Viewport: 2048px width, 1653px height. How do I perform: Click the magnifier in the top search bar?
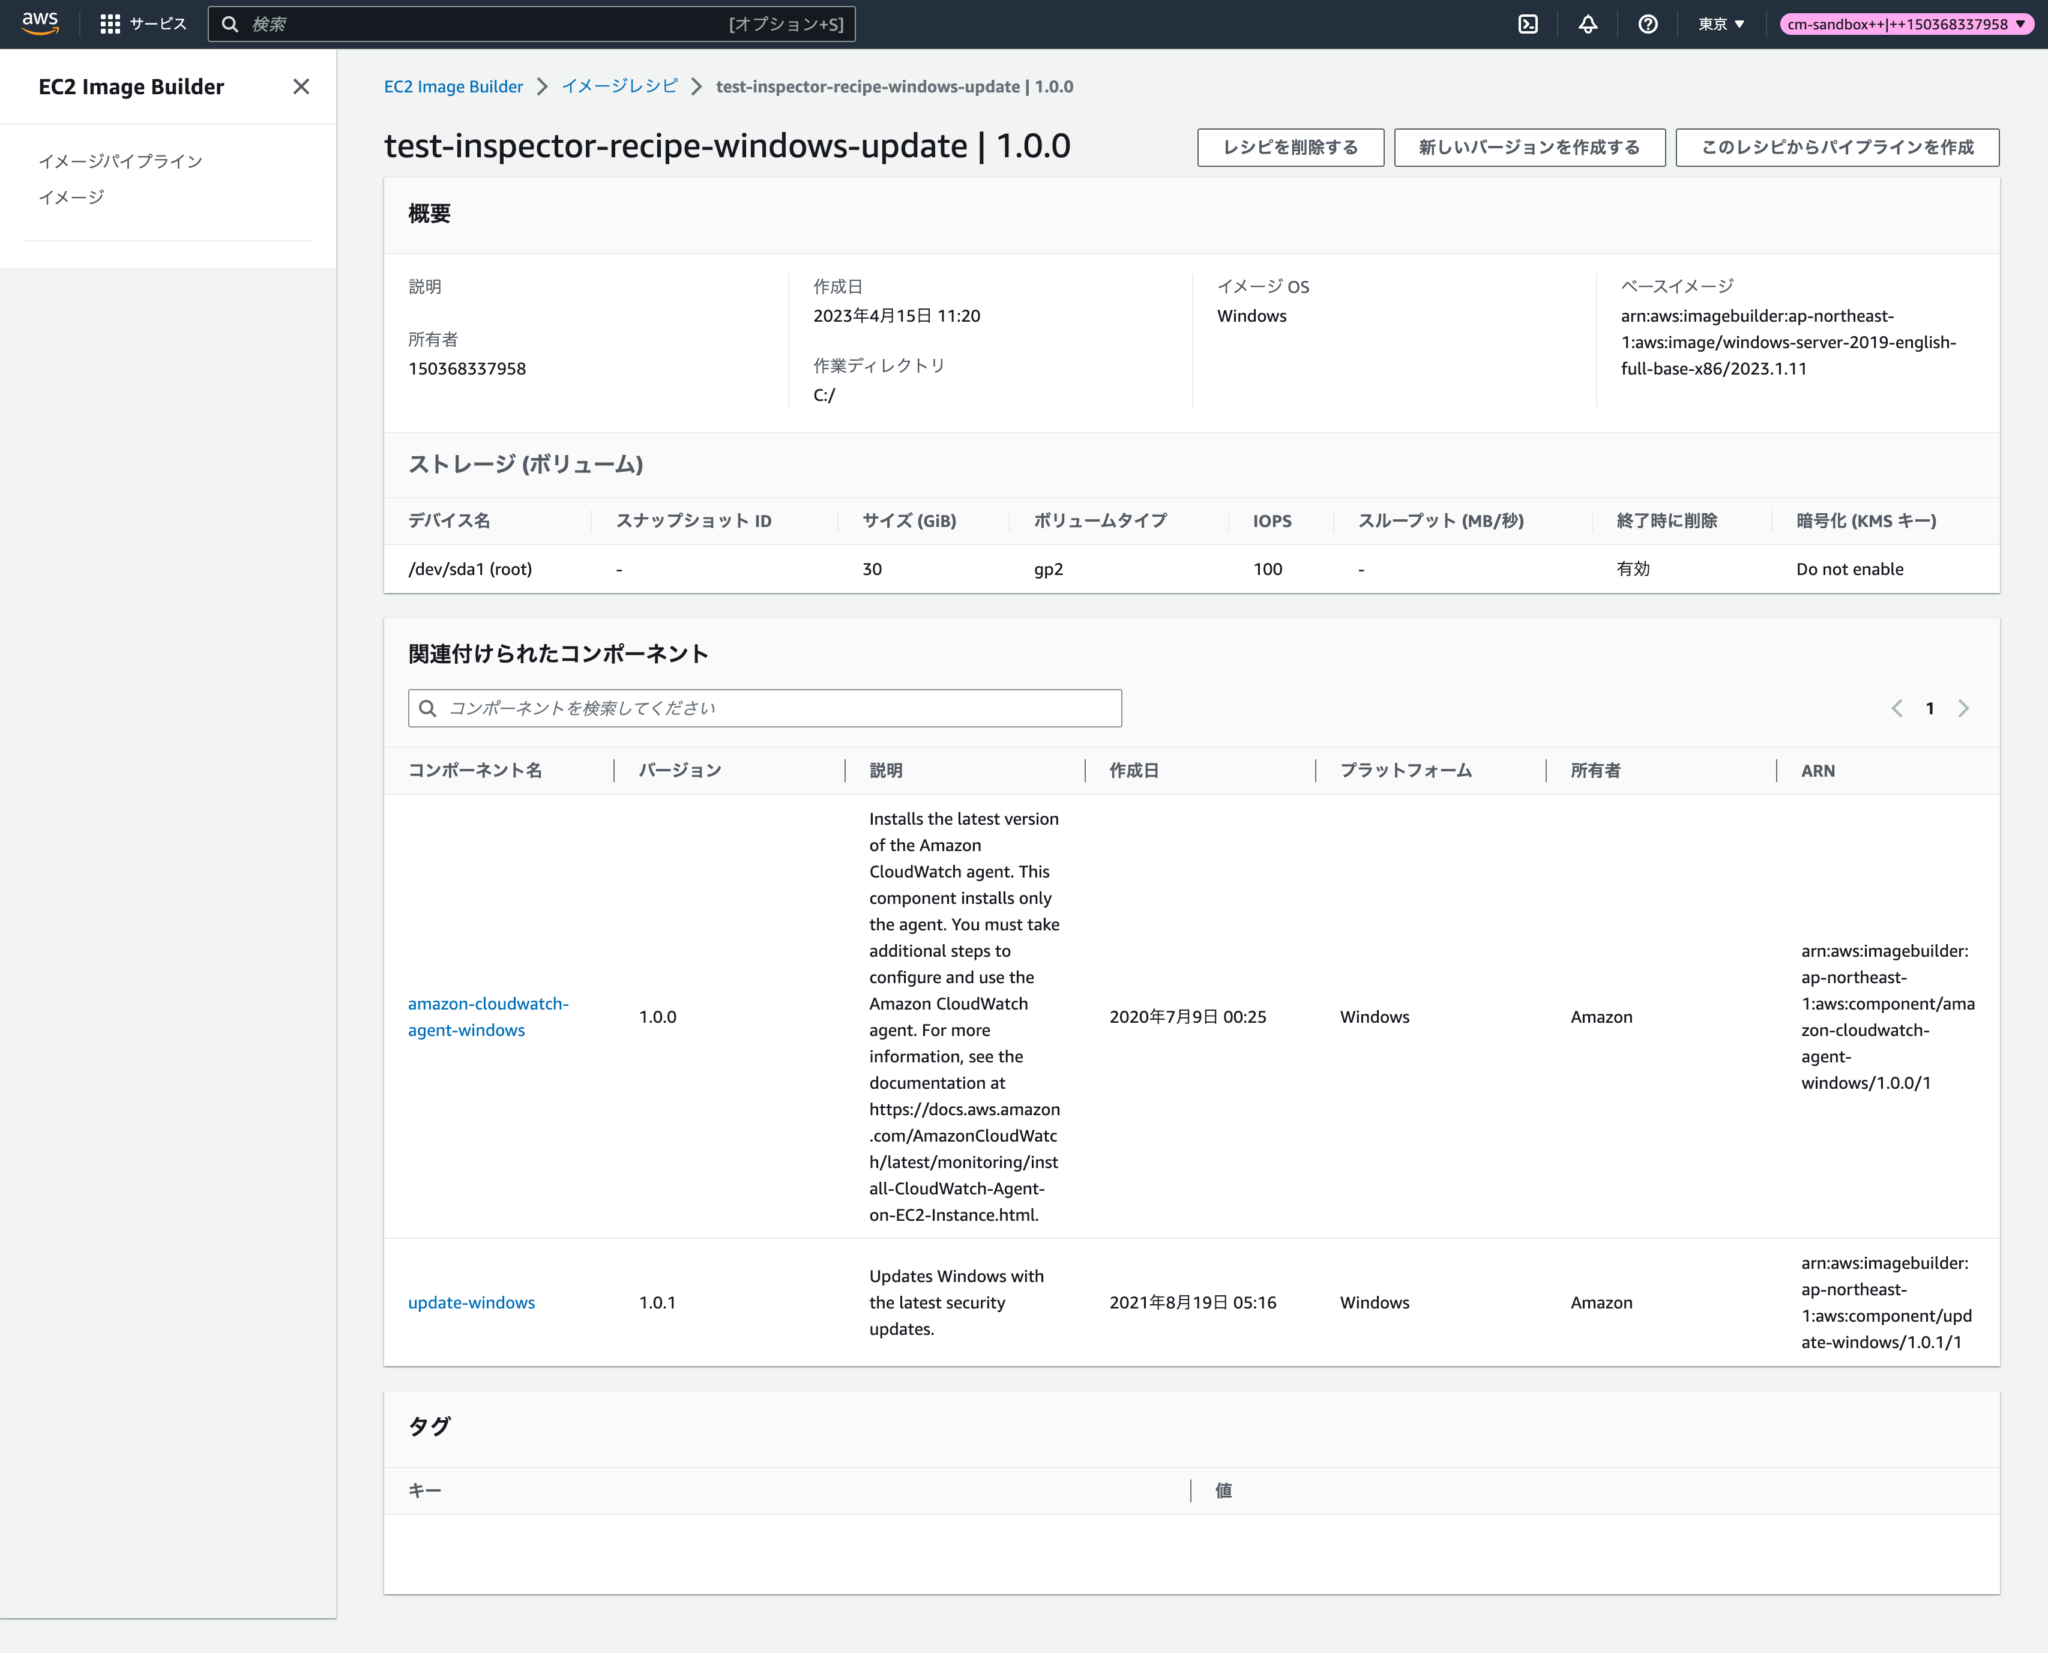pyautogui.click(x=231, y=23)
